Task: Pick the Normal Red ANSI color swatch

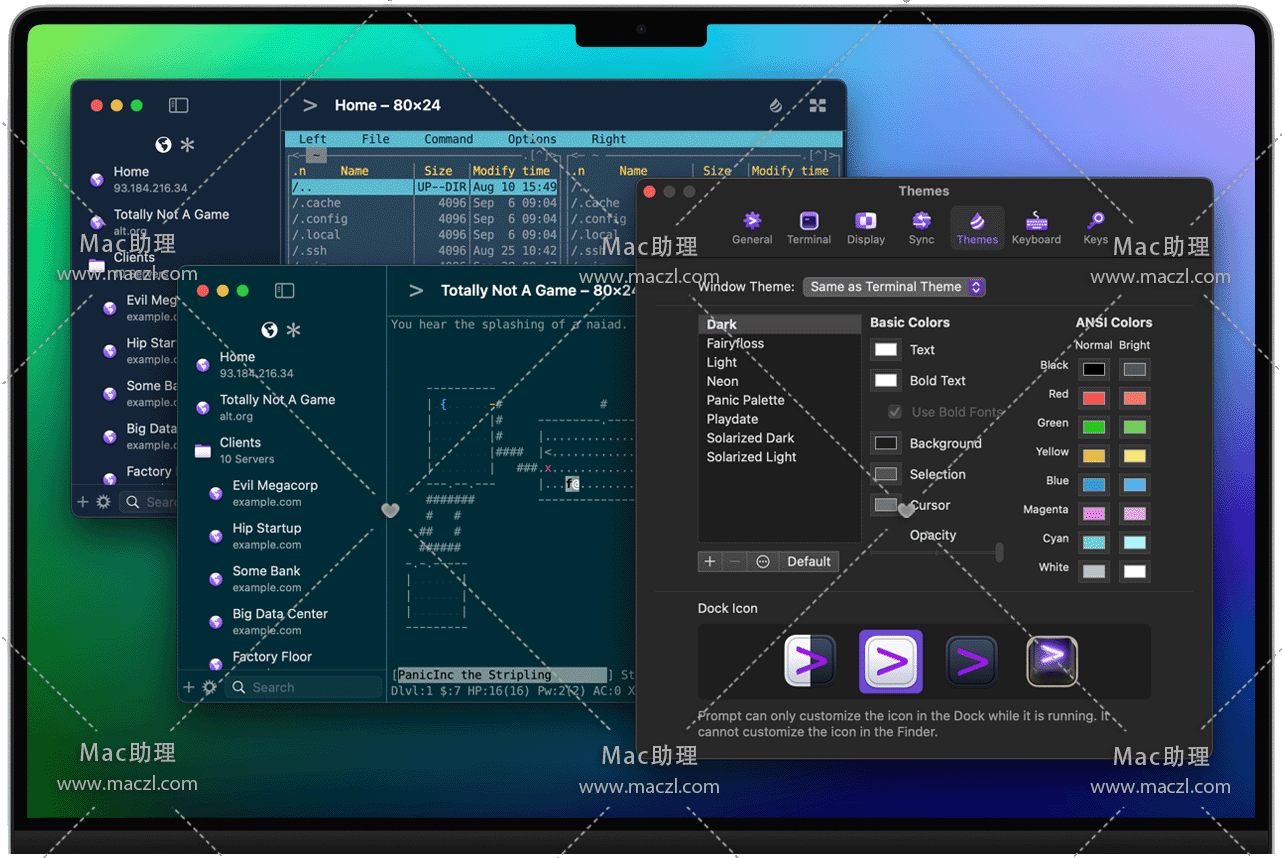Action: click(x=1094, y=398)
